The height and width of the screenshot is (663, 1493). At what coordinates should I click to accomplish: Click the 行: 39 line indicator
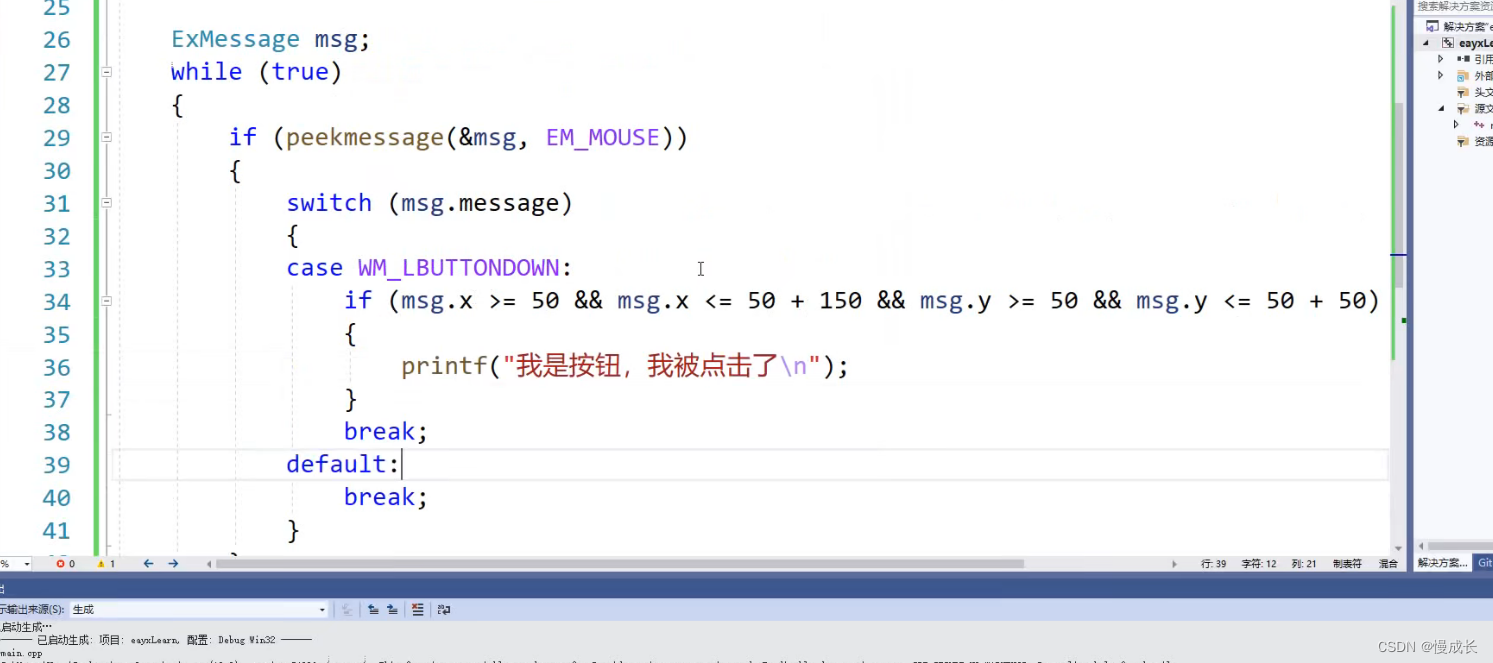(x=1214, y=564)
